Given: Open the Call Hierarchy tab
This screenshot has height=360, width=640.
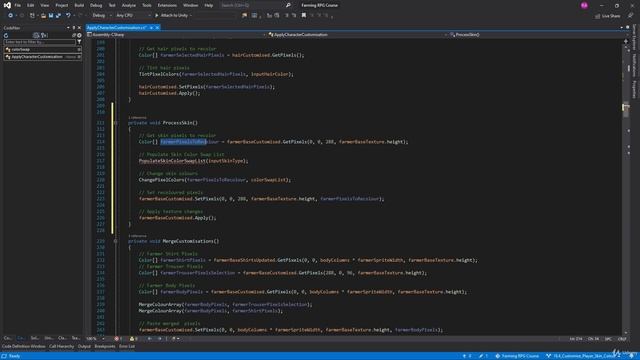Looking at the screenshot, I should pyautogui.click(x=62, y=347).
